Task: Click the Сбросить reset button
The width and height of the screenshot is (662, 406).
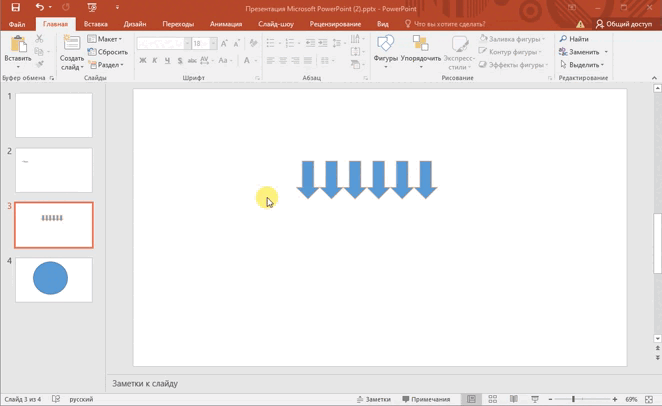Action: click(x=108, y=52)
